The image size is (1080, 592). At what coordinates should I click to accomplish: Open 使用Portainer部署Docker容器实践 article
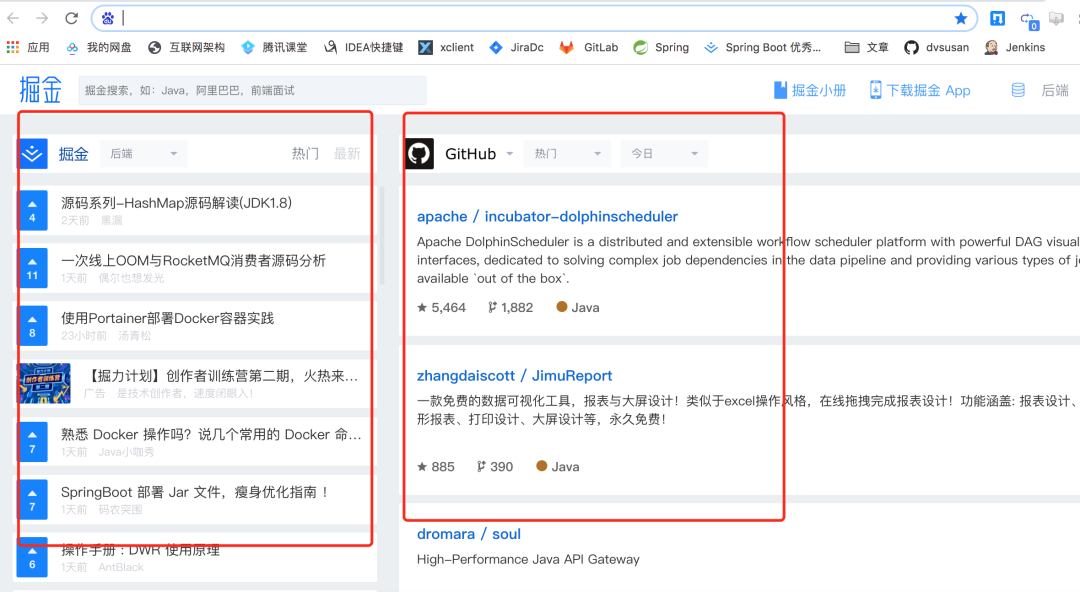click(x=167, y=318)
